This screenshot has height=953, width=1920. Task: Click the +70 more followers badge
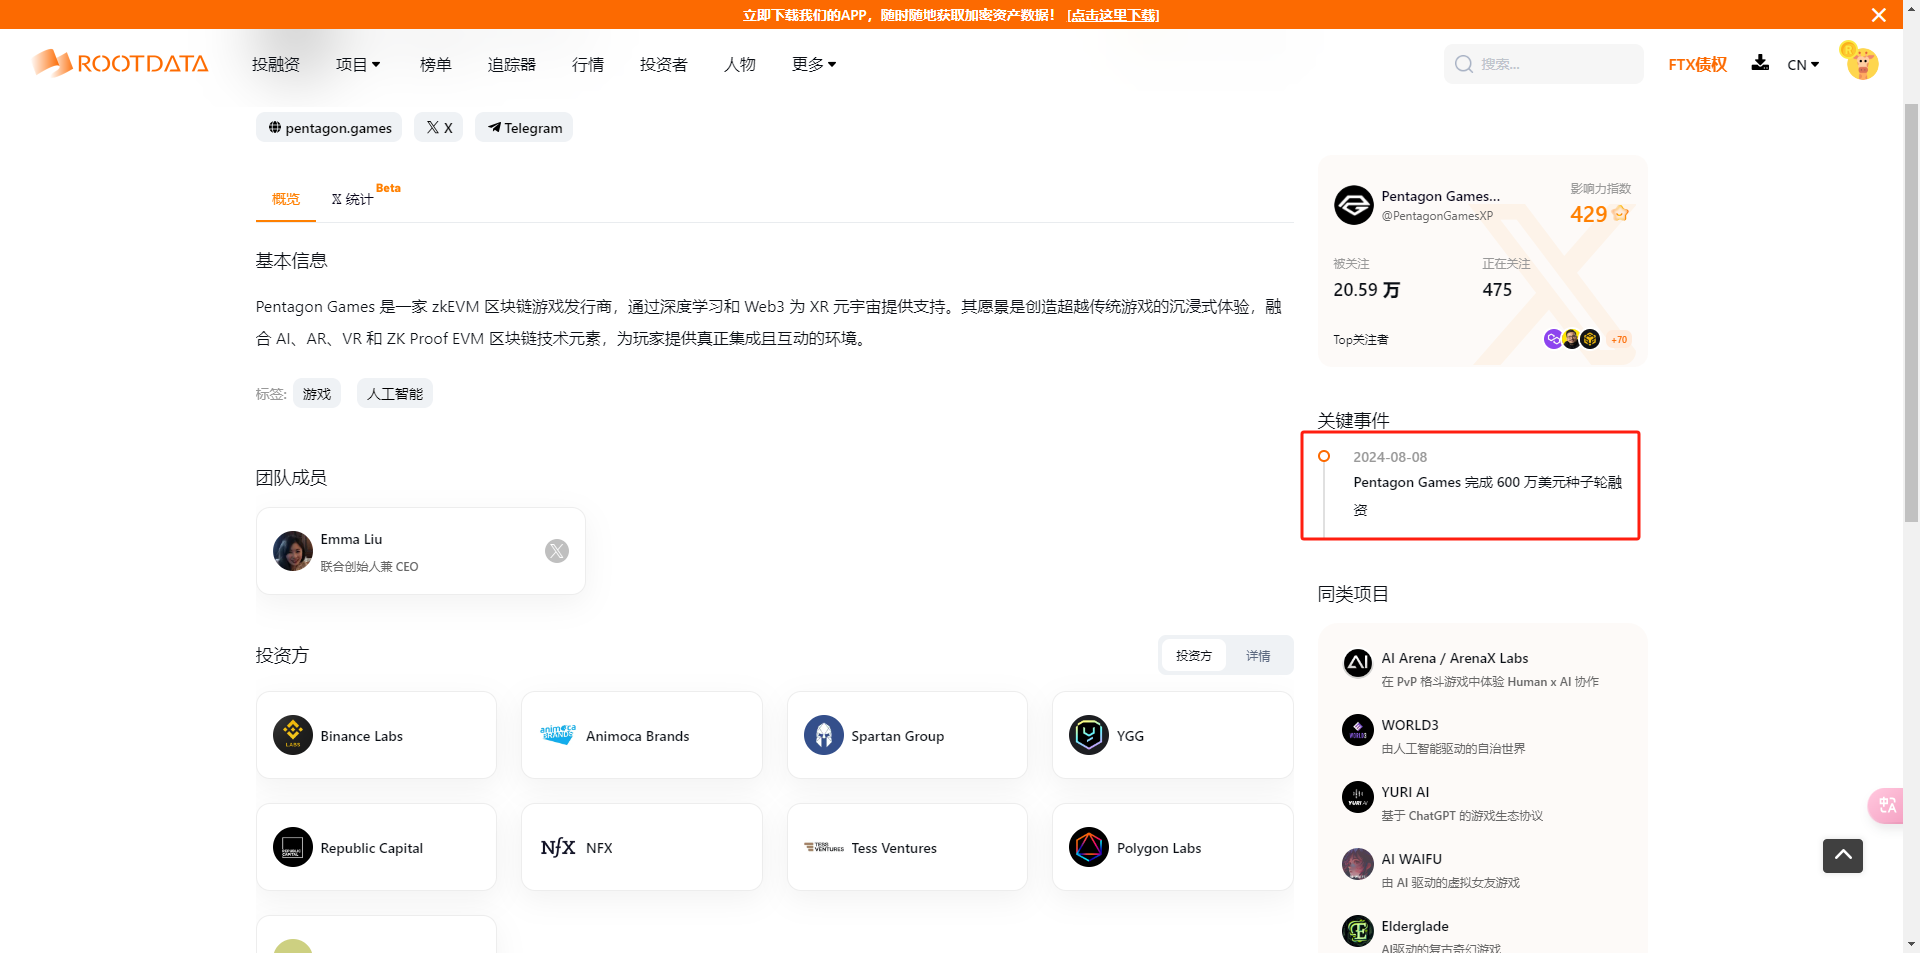coord(1619,339)
